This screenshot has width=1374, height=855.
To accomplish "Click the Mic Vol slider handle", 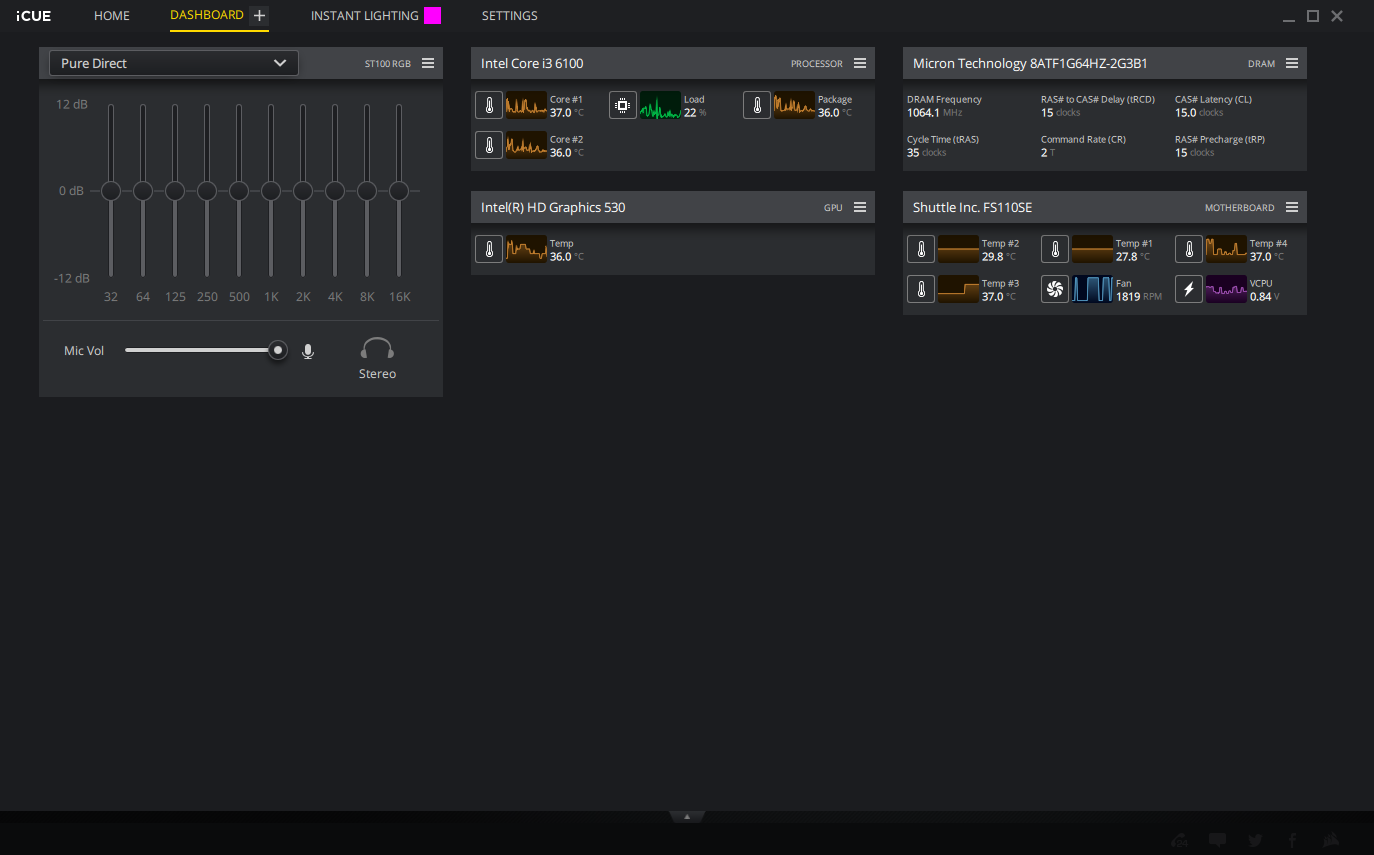I will [278, 350].
